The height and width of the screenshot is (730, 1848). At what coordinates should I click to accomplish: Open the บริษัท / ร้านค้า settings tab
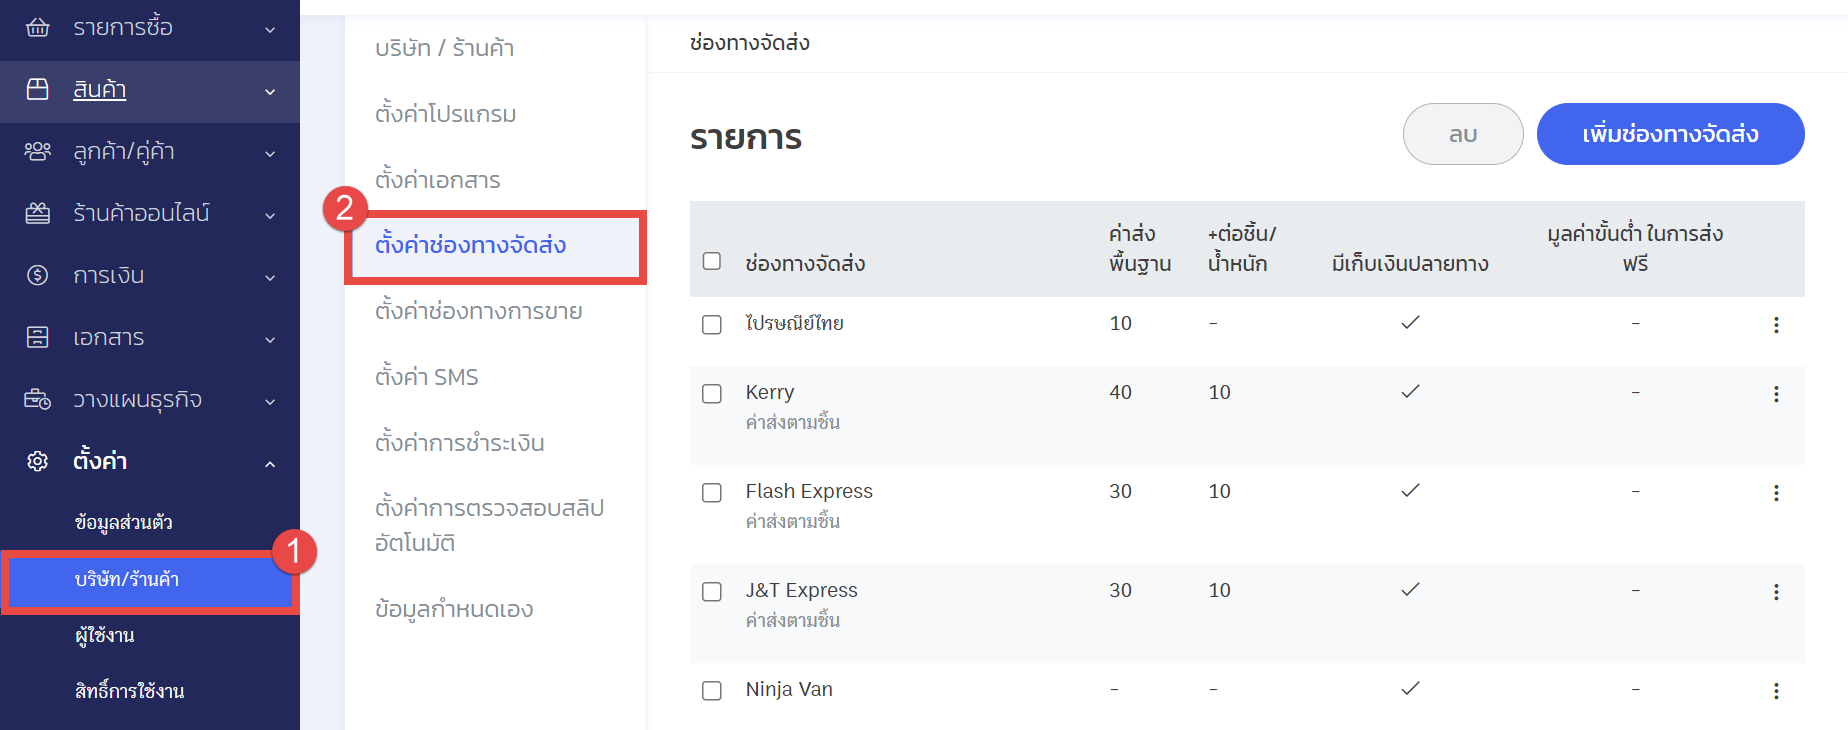tap(445, 48)
